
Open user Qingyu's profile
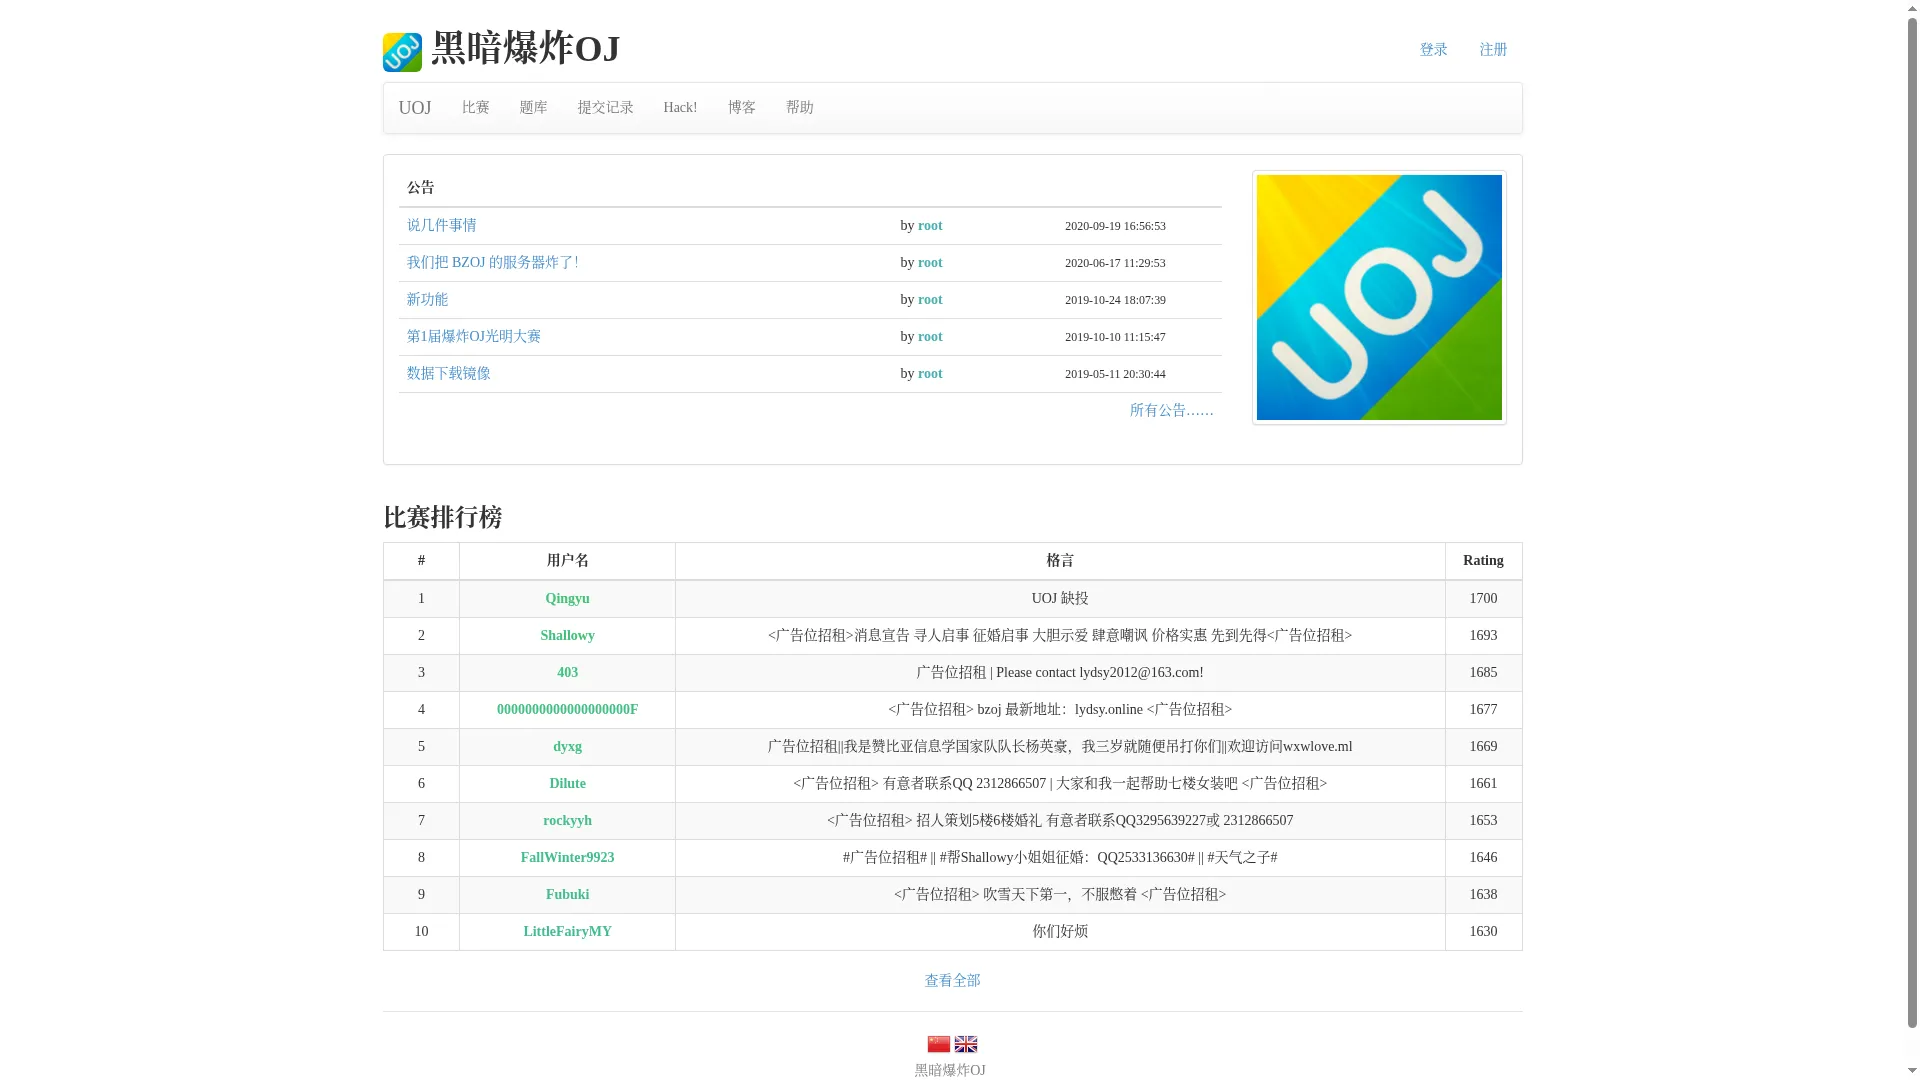click(567, 599)
